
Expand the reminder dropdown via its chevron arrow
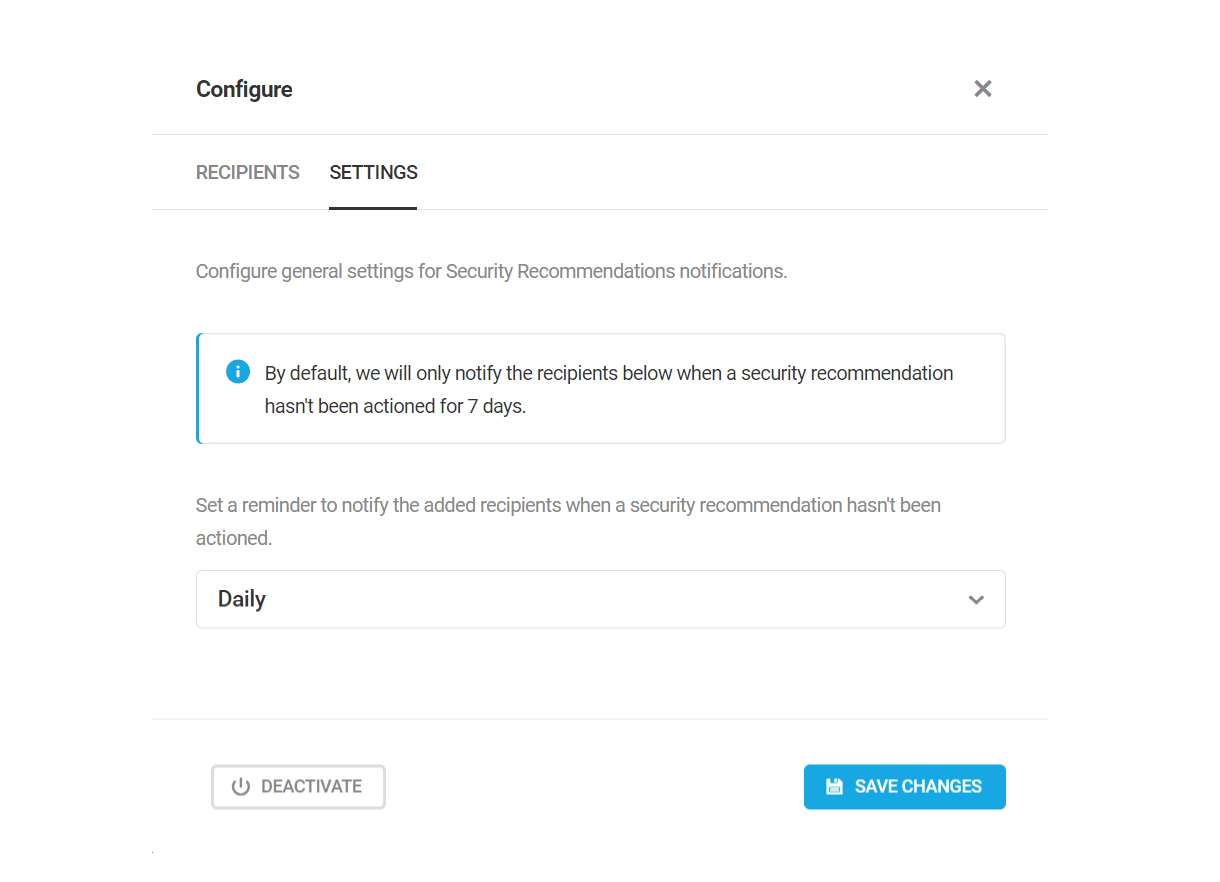(x=976, y=600)
